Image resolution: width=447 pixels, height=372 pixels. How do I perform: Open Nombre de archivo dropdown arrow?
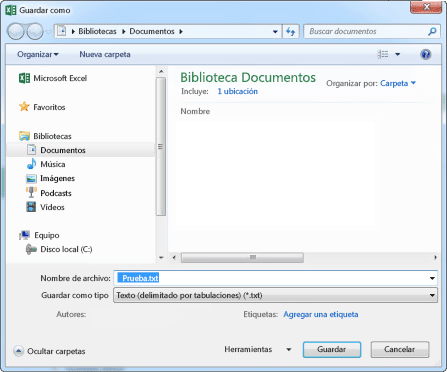pyautogui.click(x=432, y=278)
